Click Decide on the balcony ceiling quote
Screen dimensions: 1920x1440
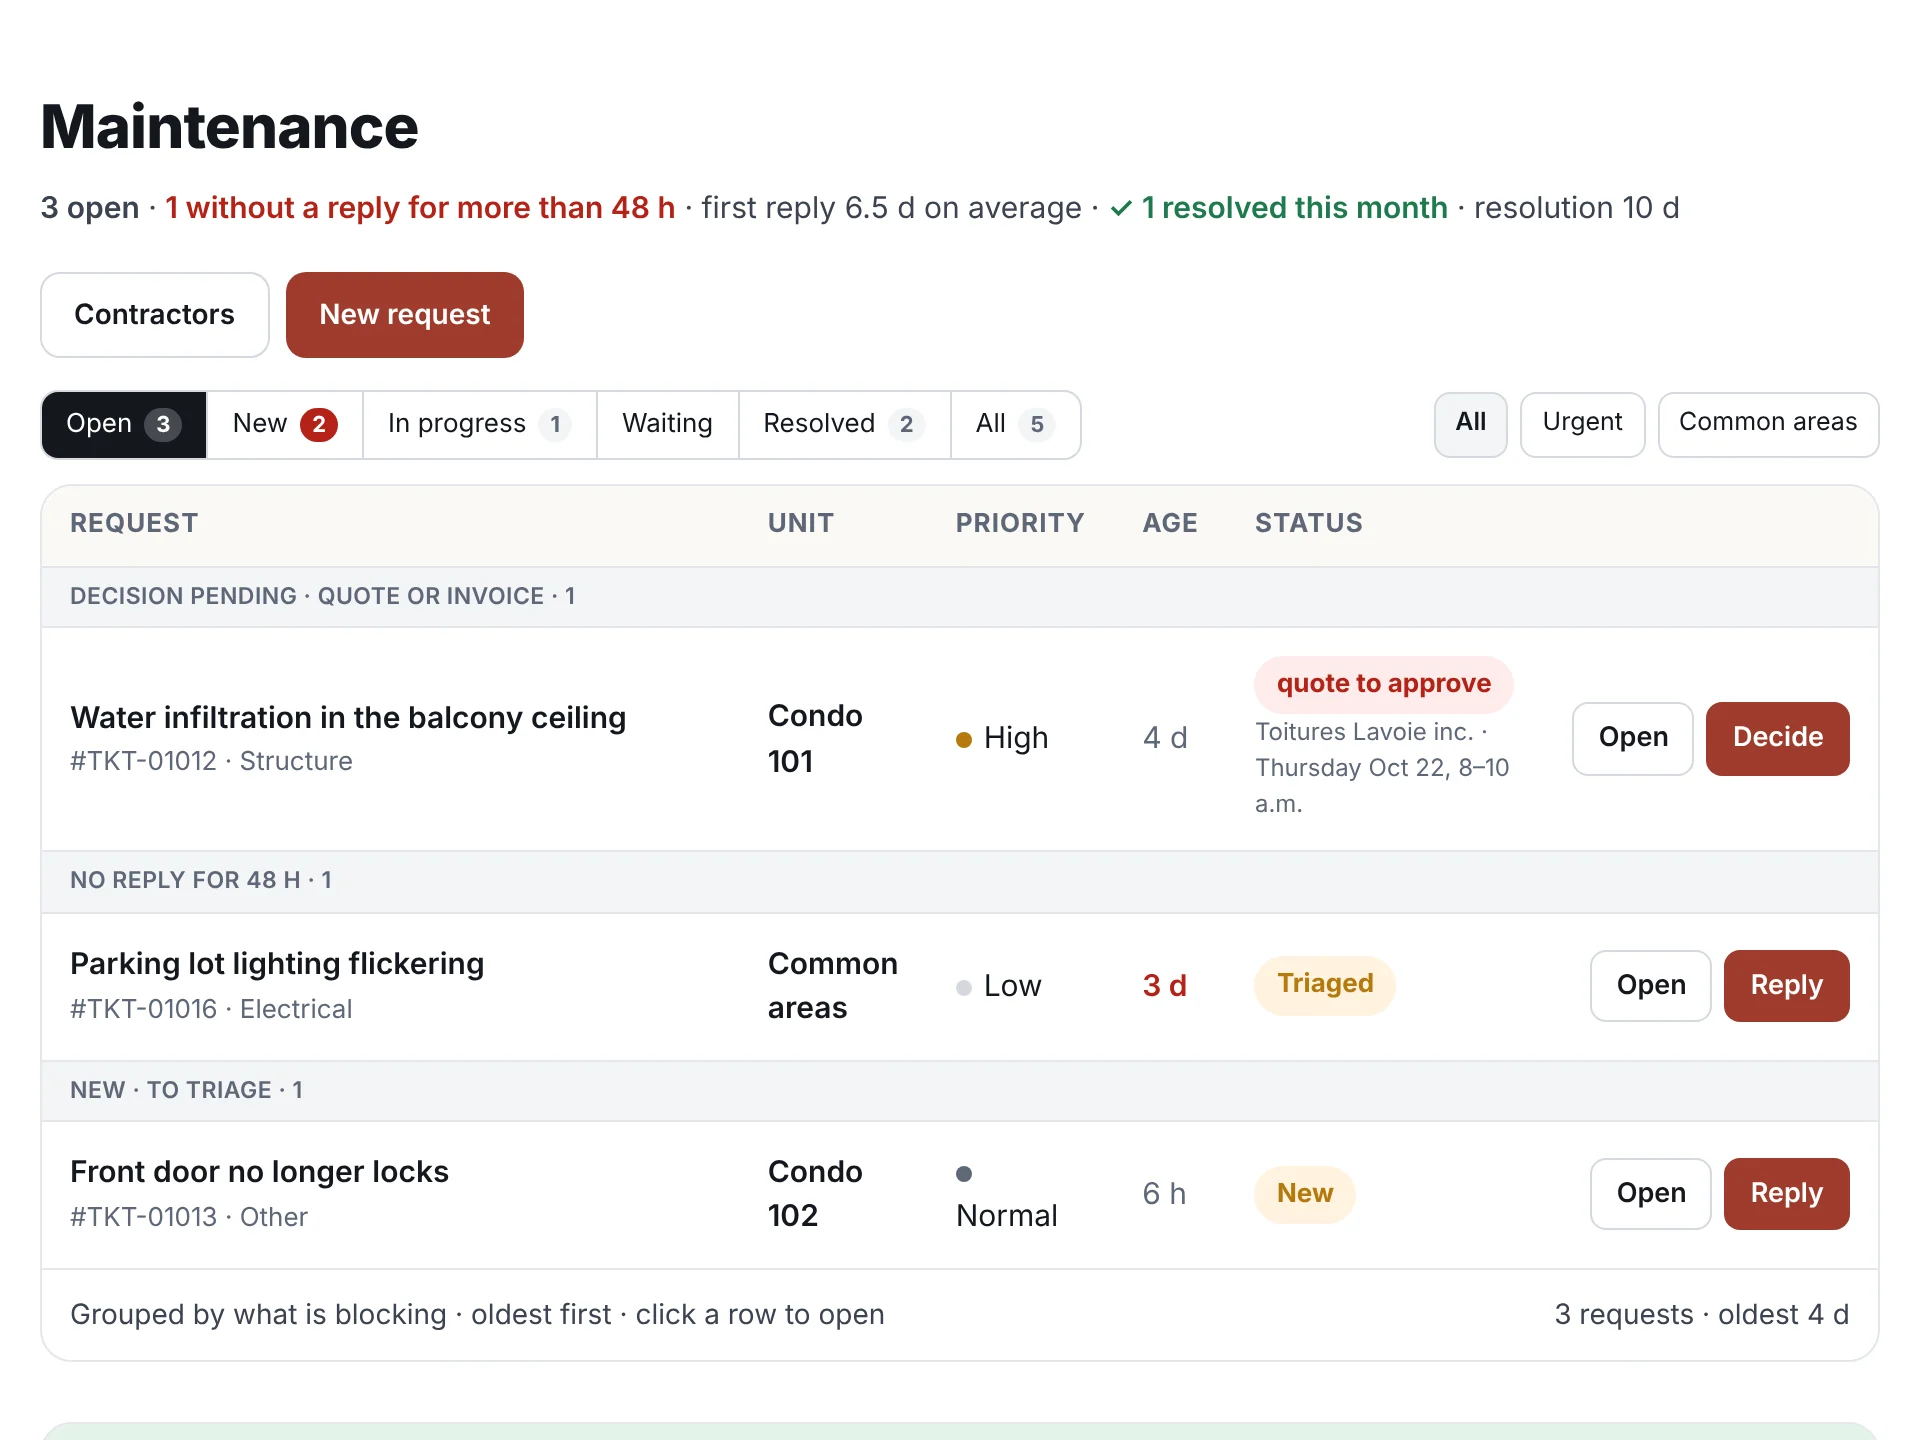coord(1777,738)
